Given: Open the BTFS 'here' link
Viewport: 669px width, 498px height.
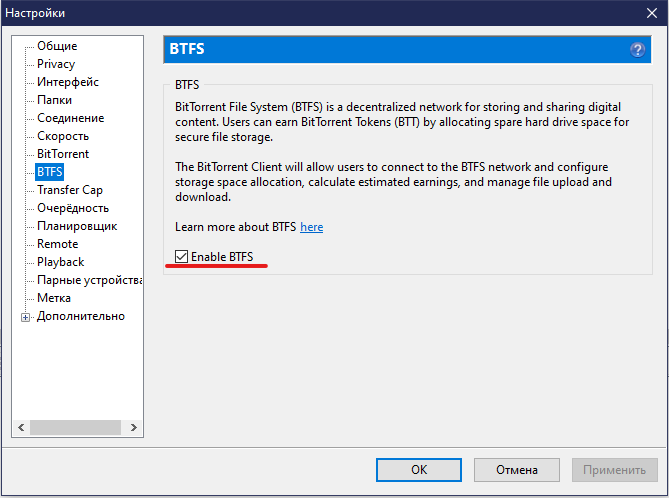Looking at the screenshot, I should (x=311, y=227).
